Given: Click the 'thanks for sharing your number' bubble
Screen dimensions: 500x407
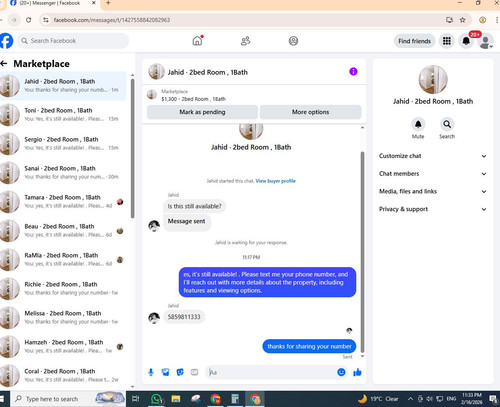Looking at the screenshot, I should [309, 346].
